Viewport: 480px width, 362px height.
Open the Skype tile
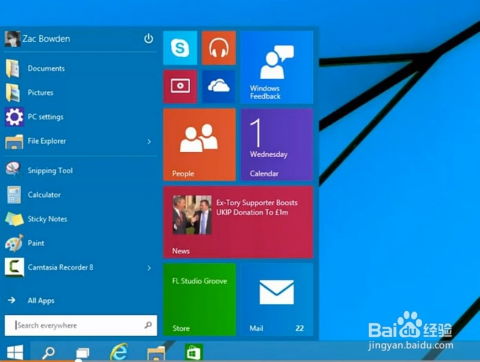180,48
